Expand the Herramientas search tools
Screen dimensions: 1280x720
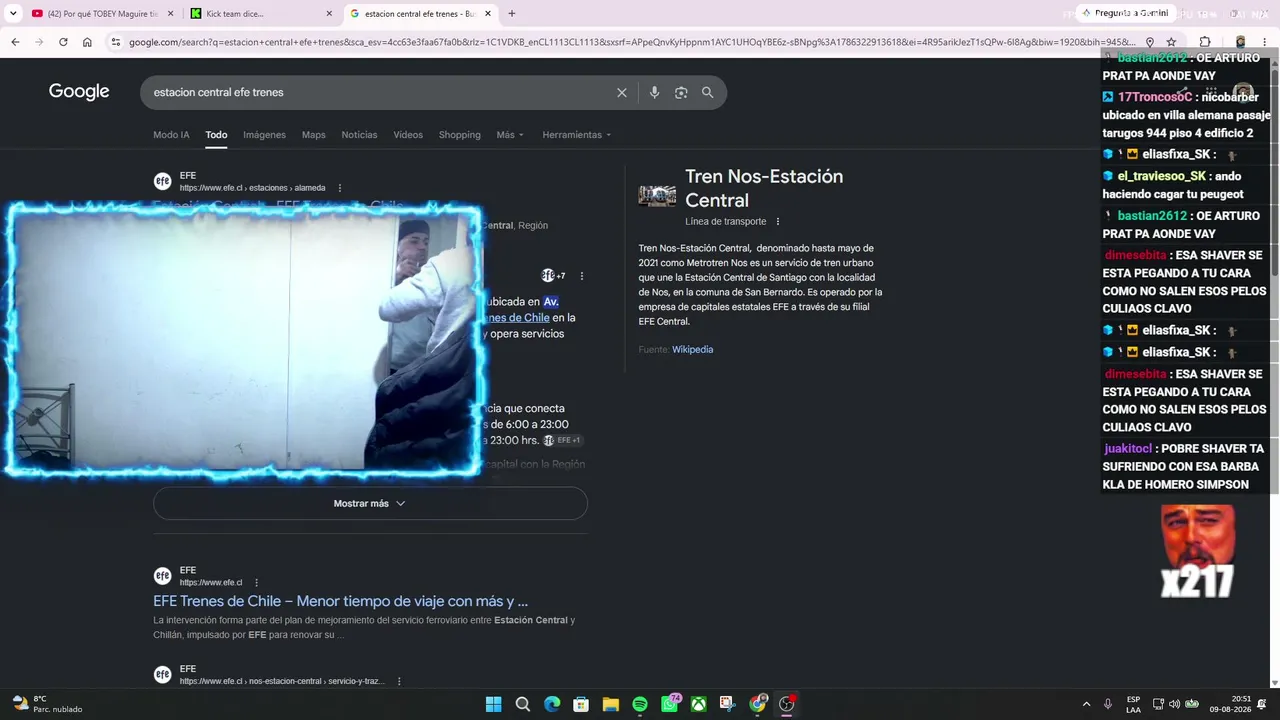pos(576,135)
